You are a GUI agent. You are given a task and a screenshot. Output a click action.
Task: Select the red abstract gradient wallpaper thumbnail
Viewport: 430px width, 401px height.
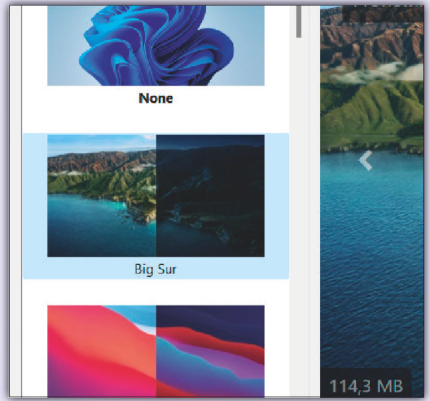(156, 351)
